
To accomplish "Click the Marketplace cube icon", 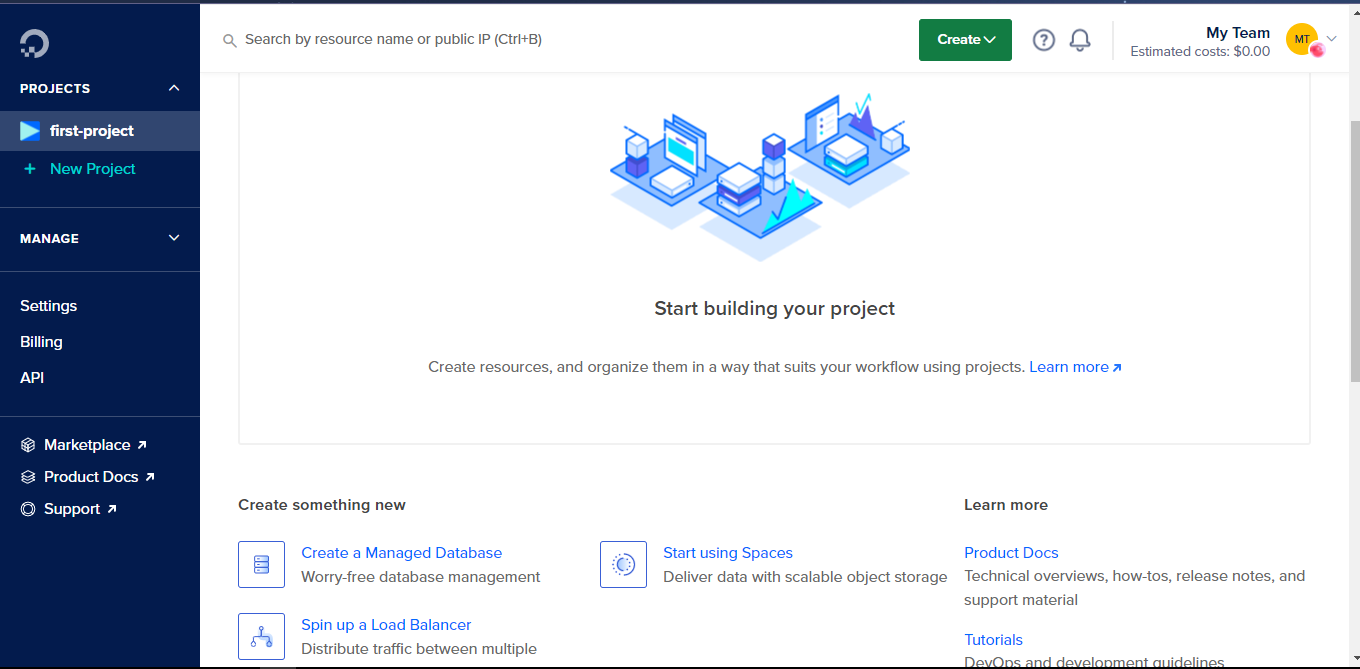I will pos(28,445).
